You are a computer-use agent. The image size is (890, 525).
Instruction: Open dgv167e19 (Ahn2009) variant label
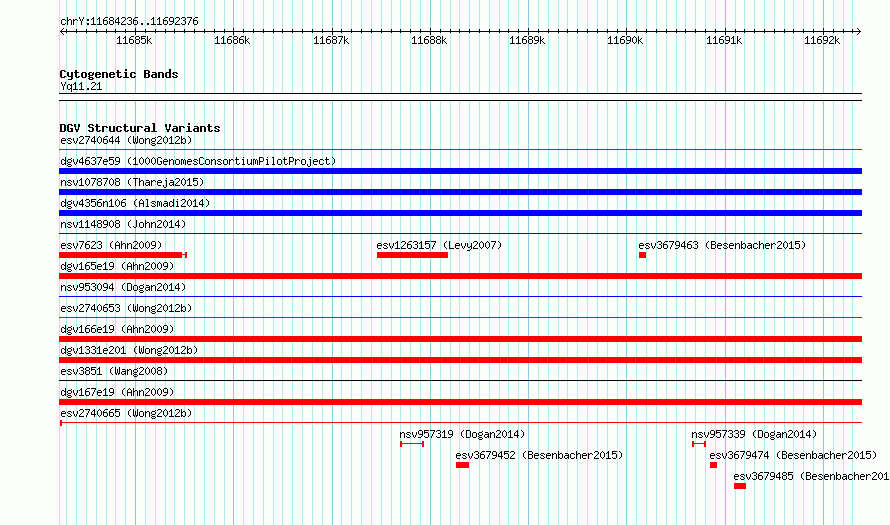(117, 392)
